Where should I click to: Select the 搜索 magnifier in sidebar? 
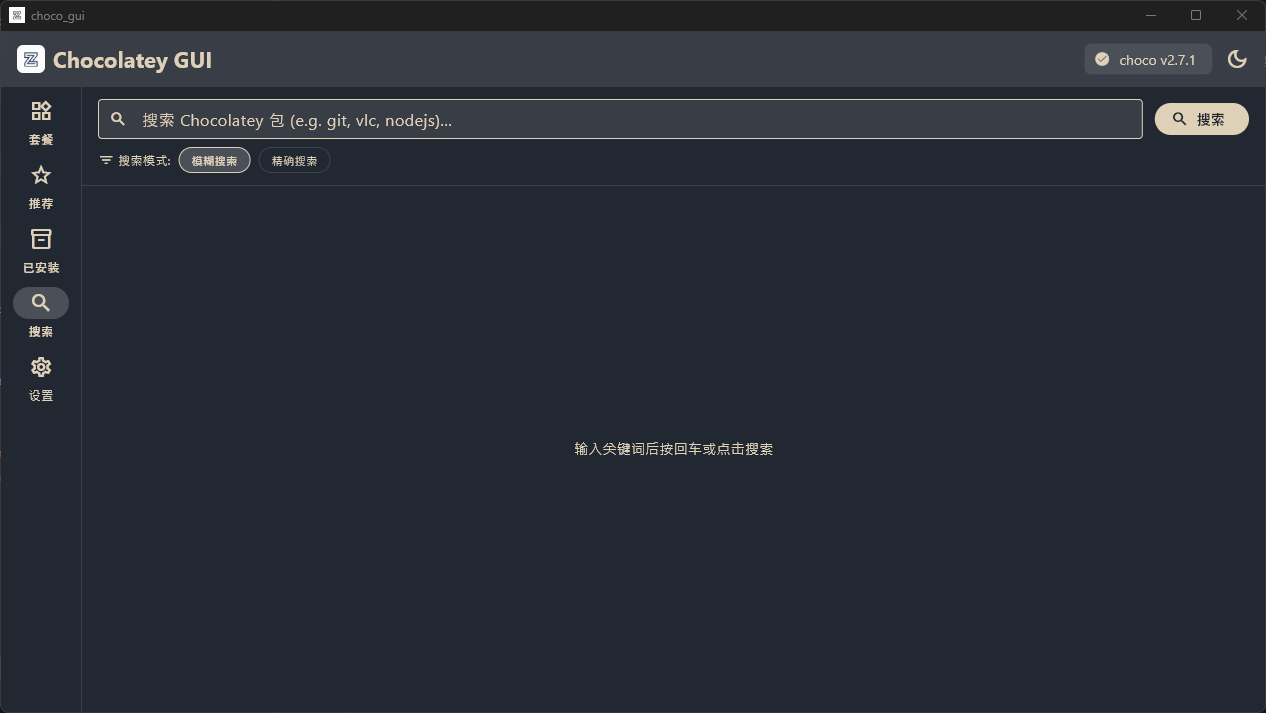click(x=41, y=303)
